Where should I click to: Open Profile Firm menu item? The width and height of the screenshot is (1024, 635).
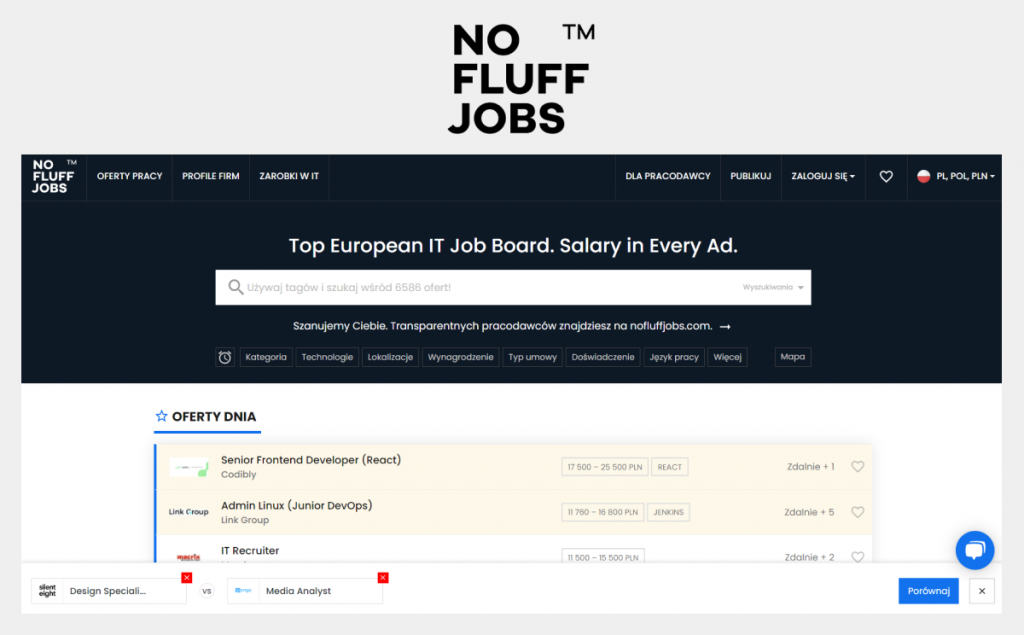pos(210,176)
